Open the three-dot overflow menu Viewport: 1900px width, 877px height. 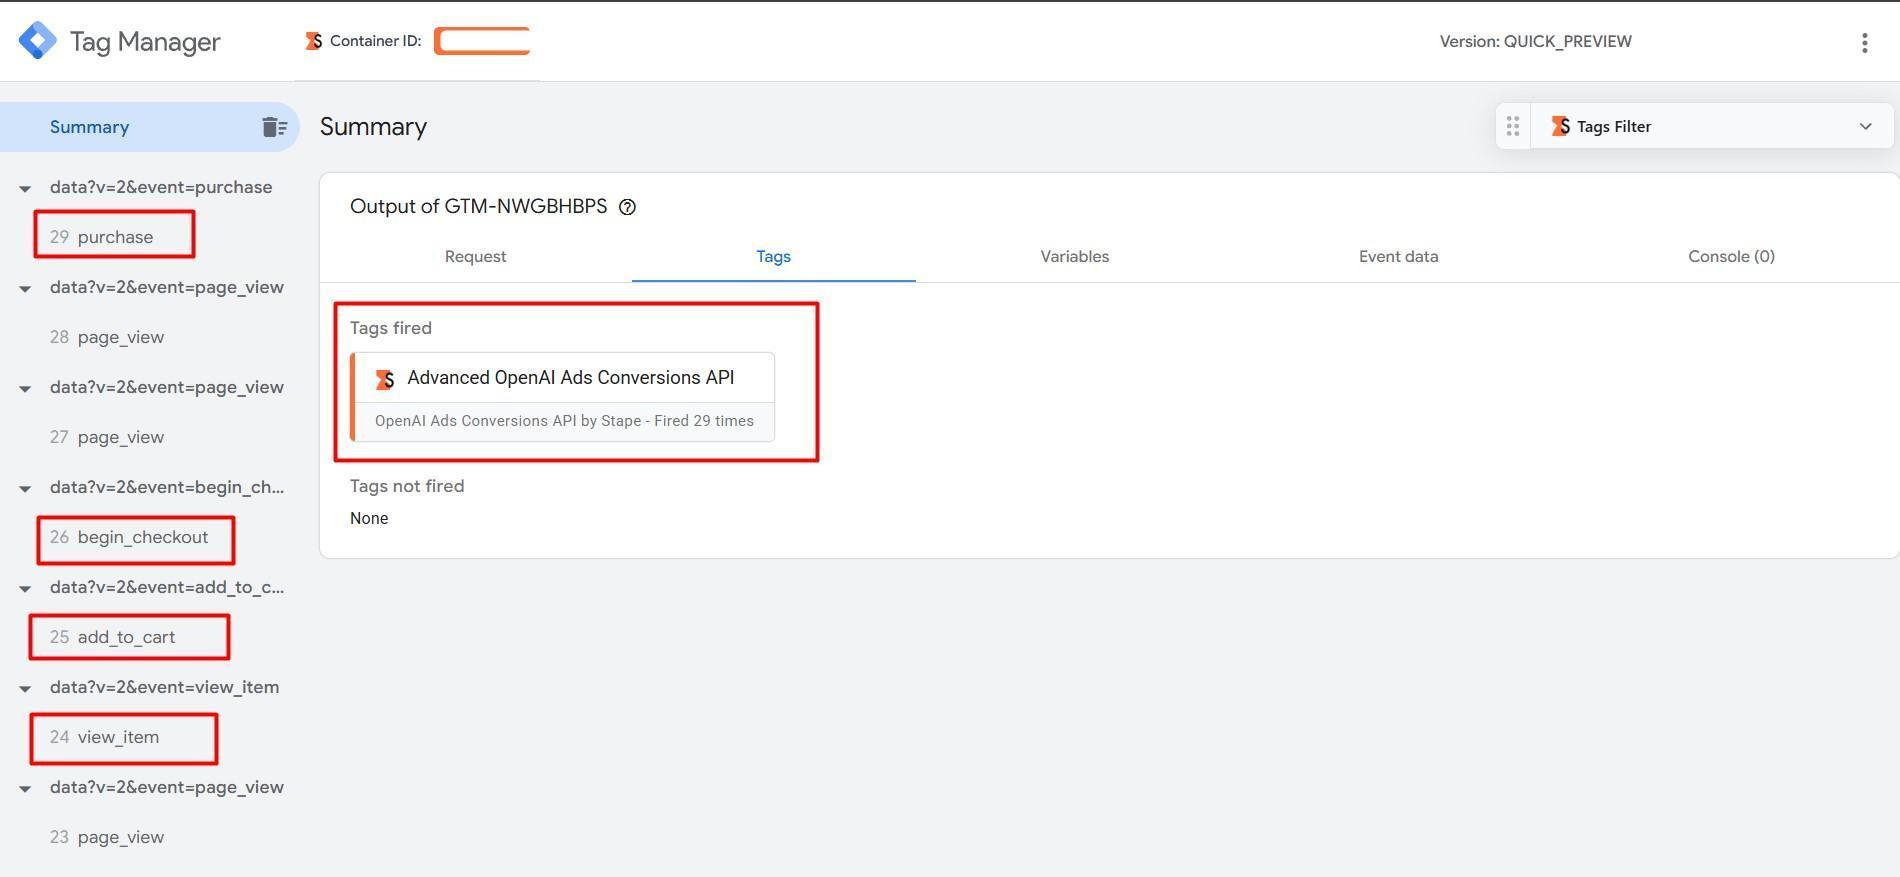1864,42
